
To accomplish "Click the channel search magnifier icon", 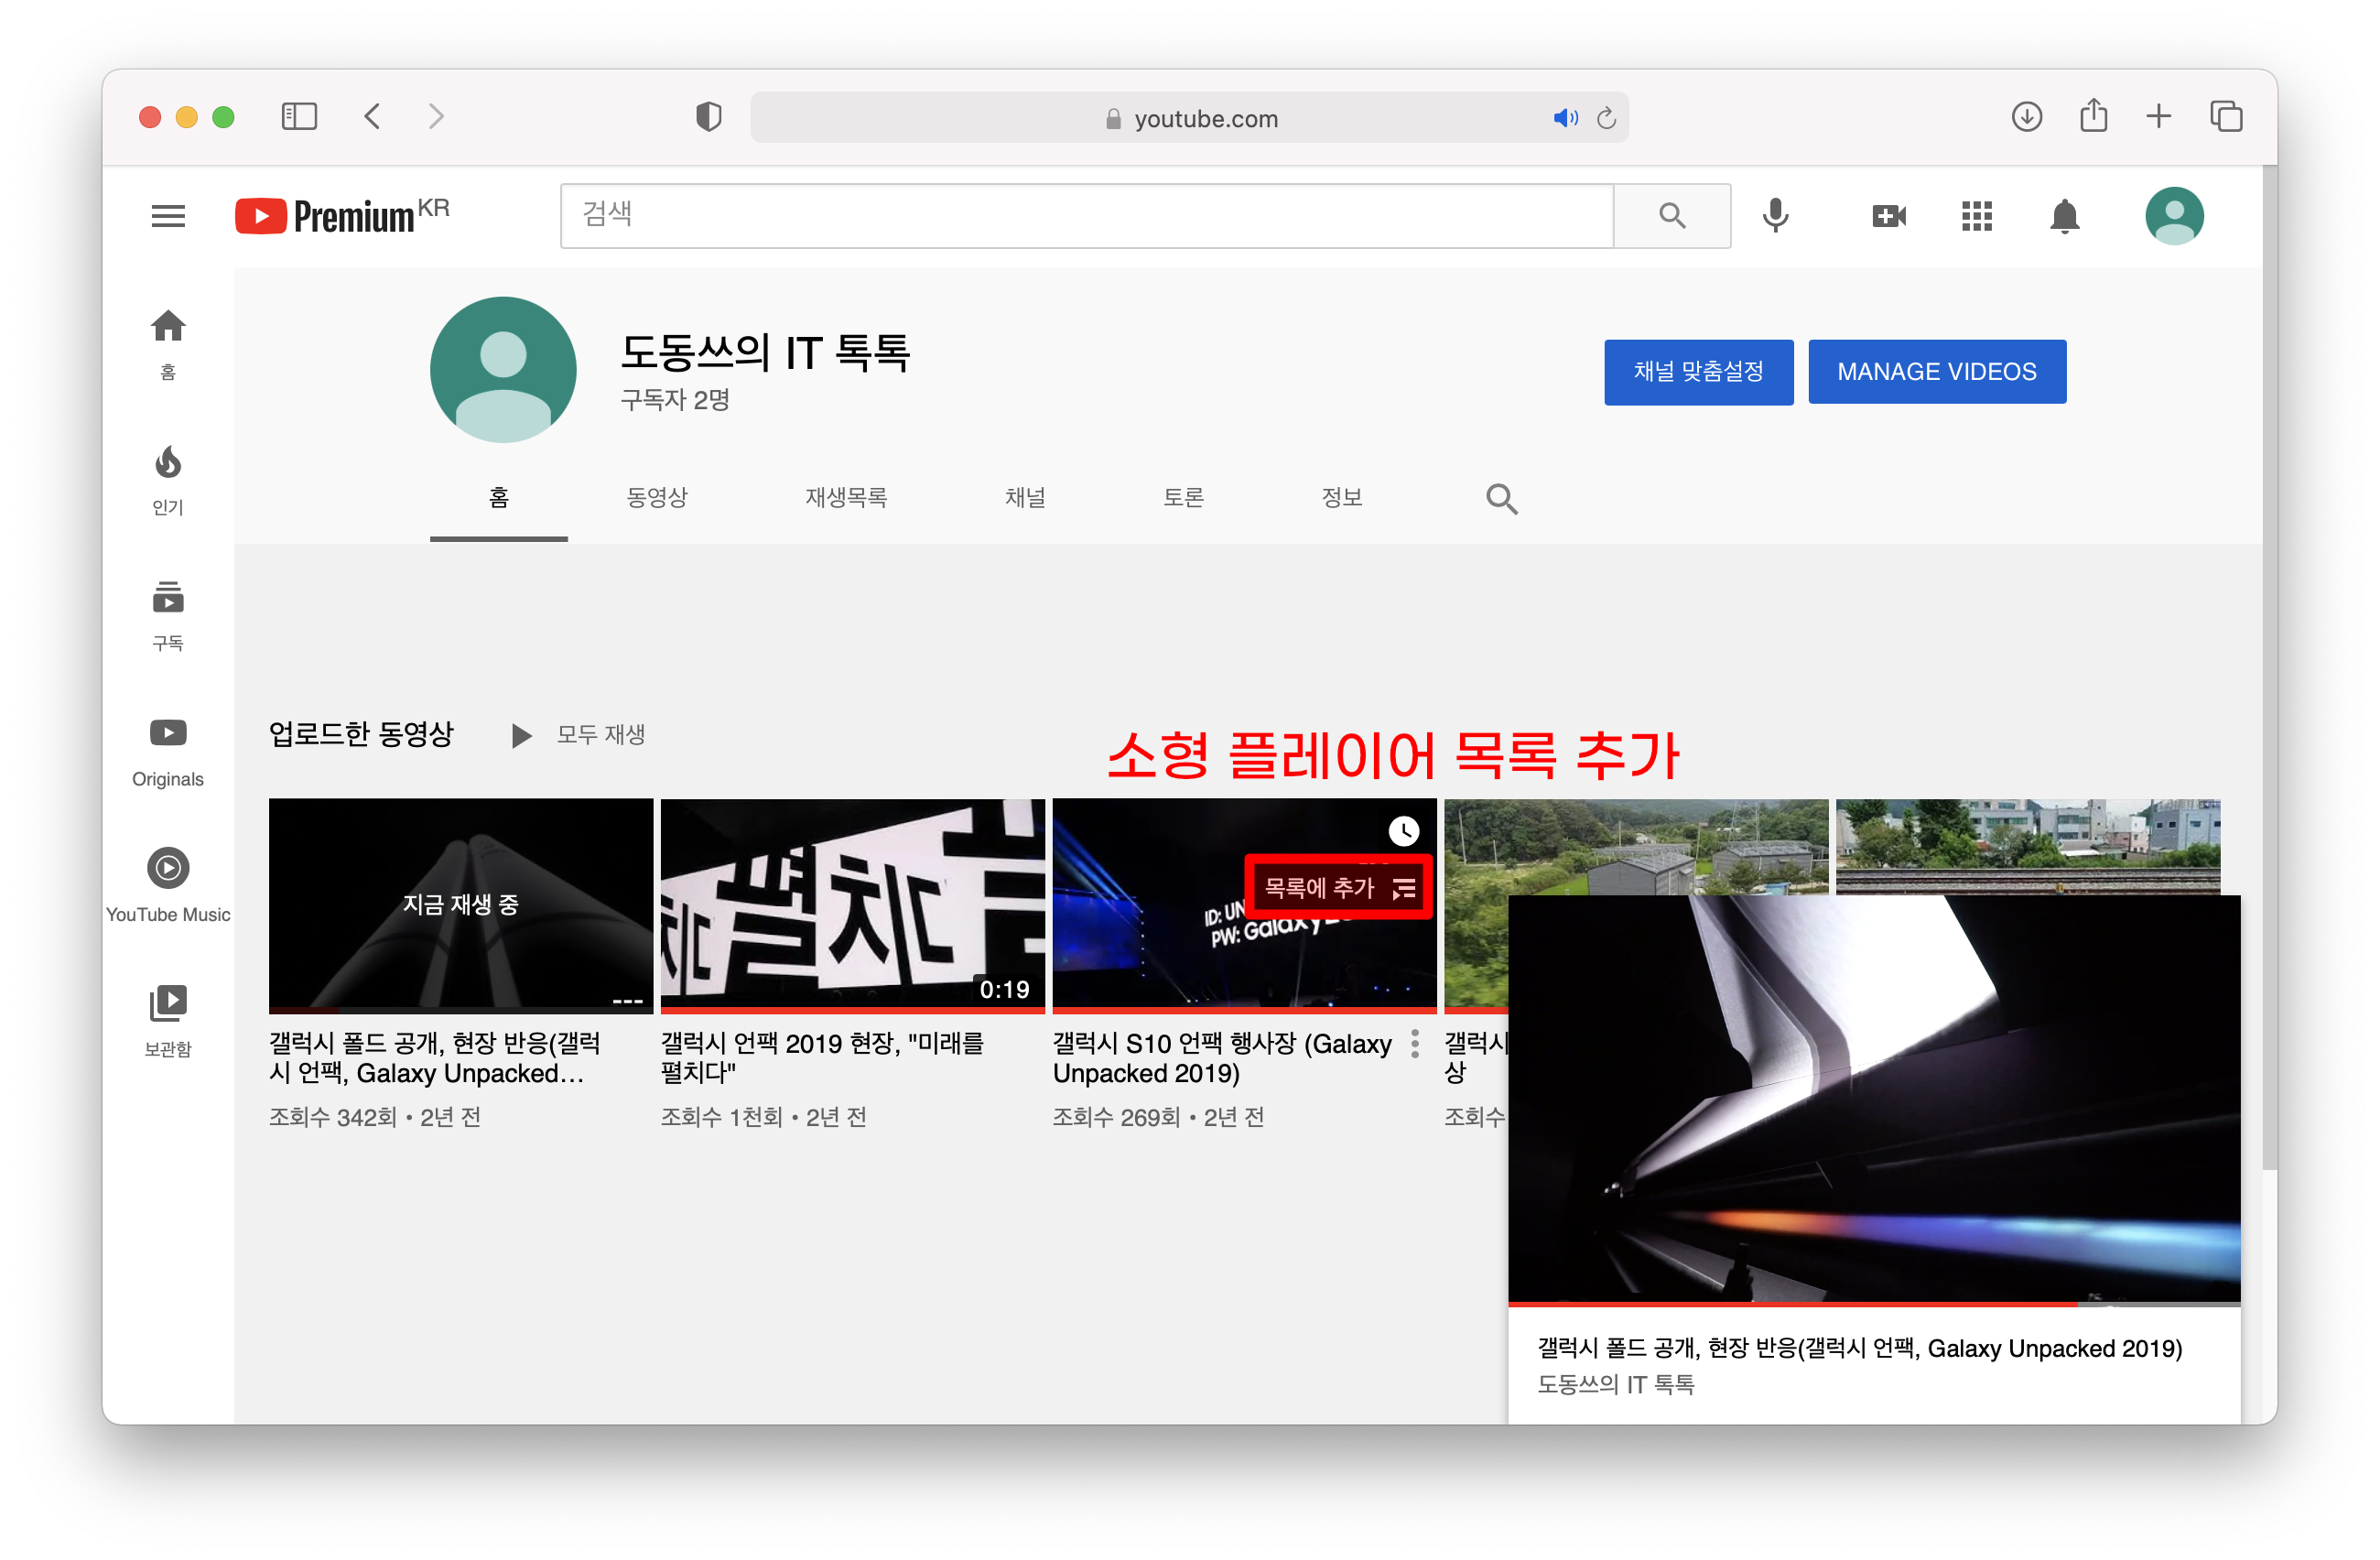I will 1501,498.
